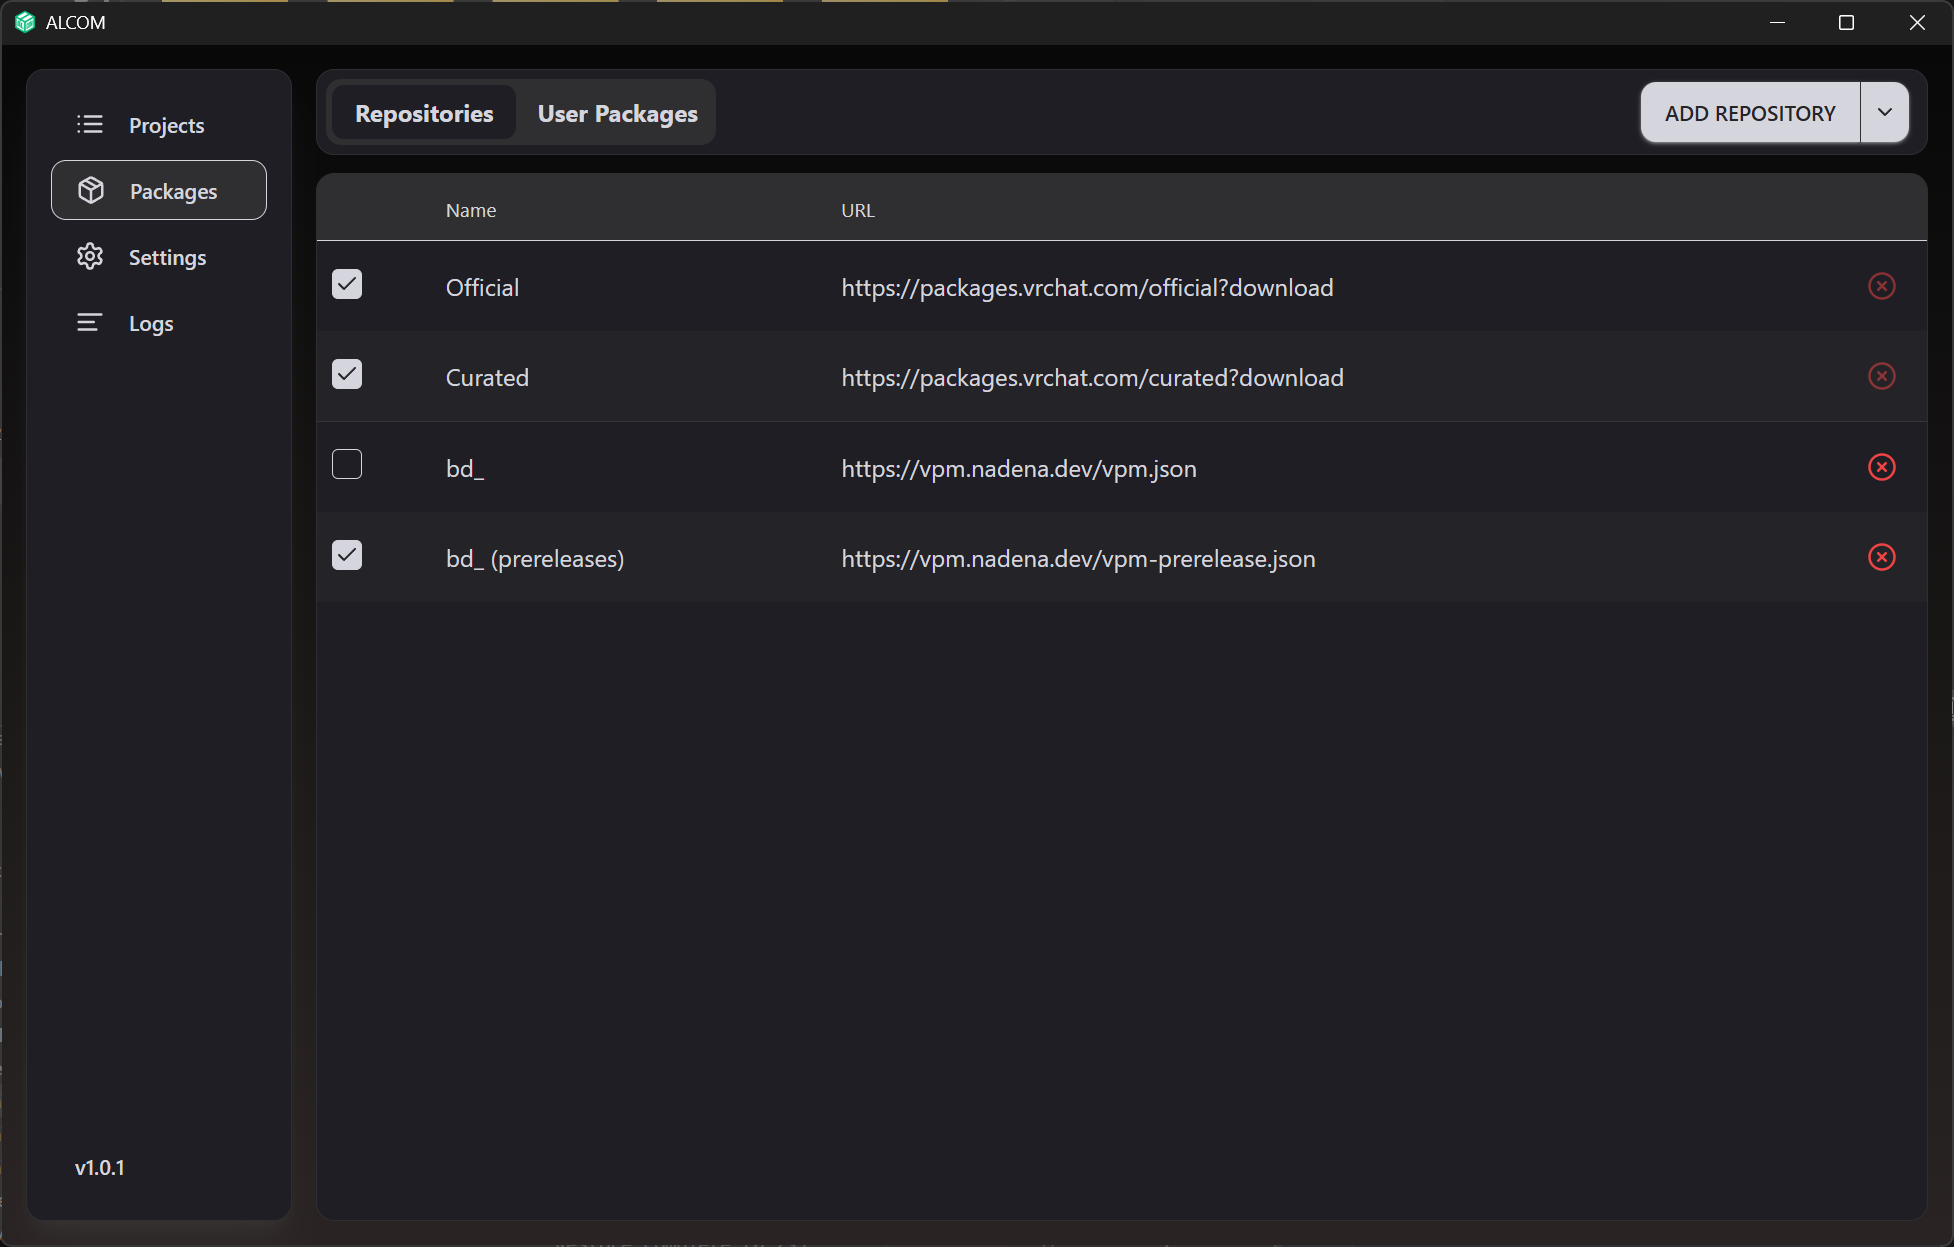Enable the bd_ repository checkbox
The height and width of the screenshot is (1247, 1954).
[x=347, y=464]
